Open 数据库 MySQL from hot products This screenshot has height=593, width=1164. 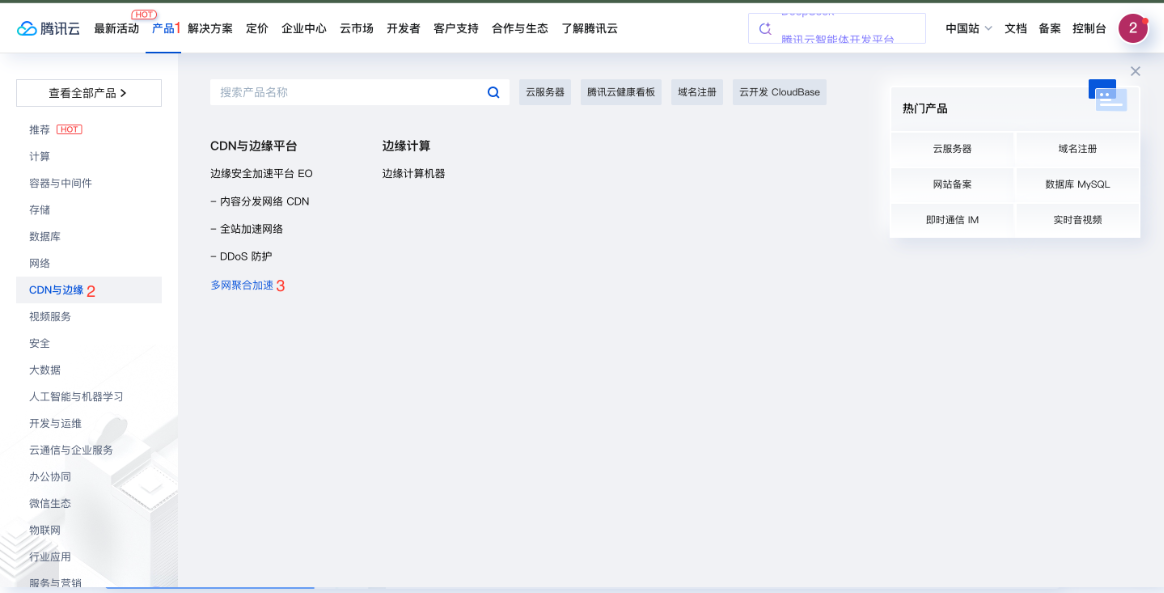(x=1077, y=184)
